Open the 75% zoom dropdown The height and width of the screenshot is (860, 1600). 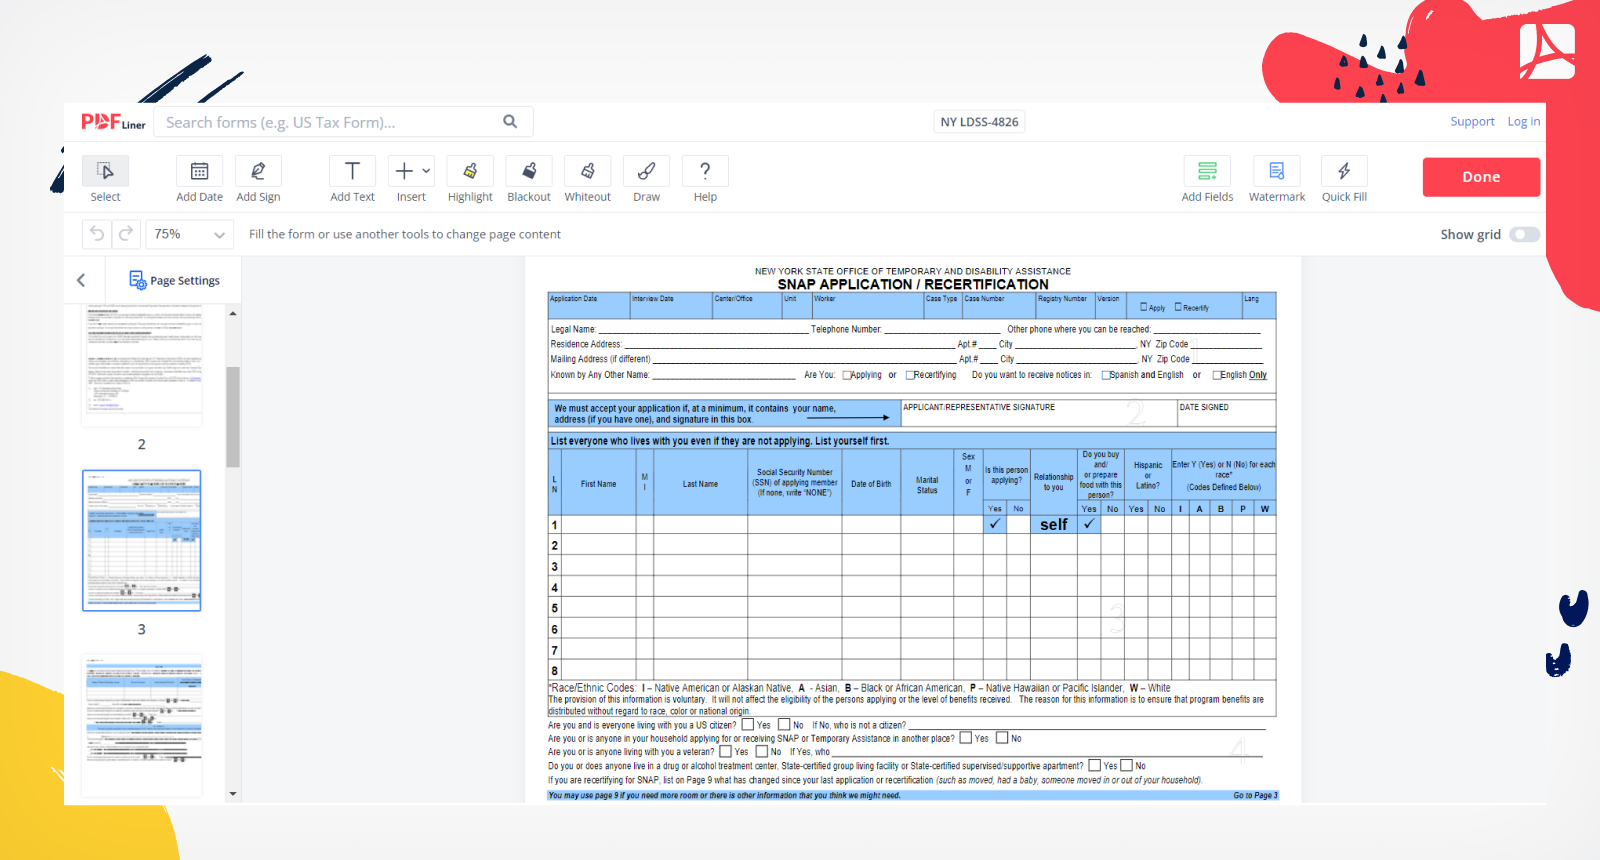click(189, 234)
